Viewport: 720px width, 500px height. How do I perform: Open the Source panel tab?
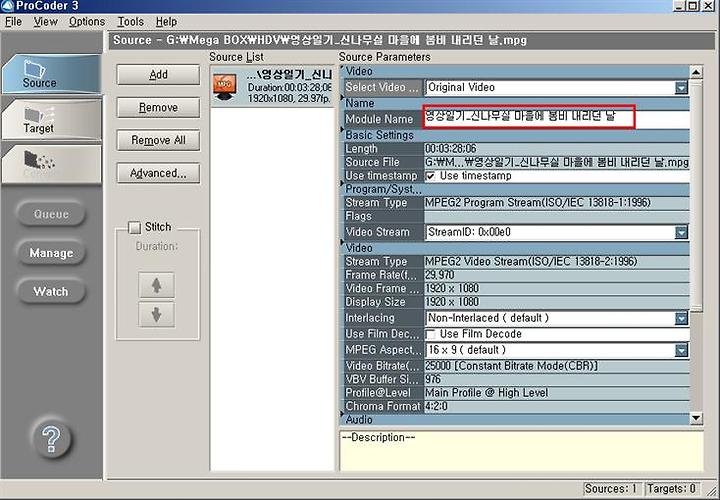click(x=51, y=74)
